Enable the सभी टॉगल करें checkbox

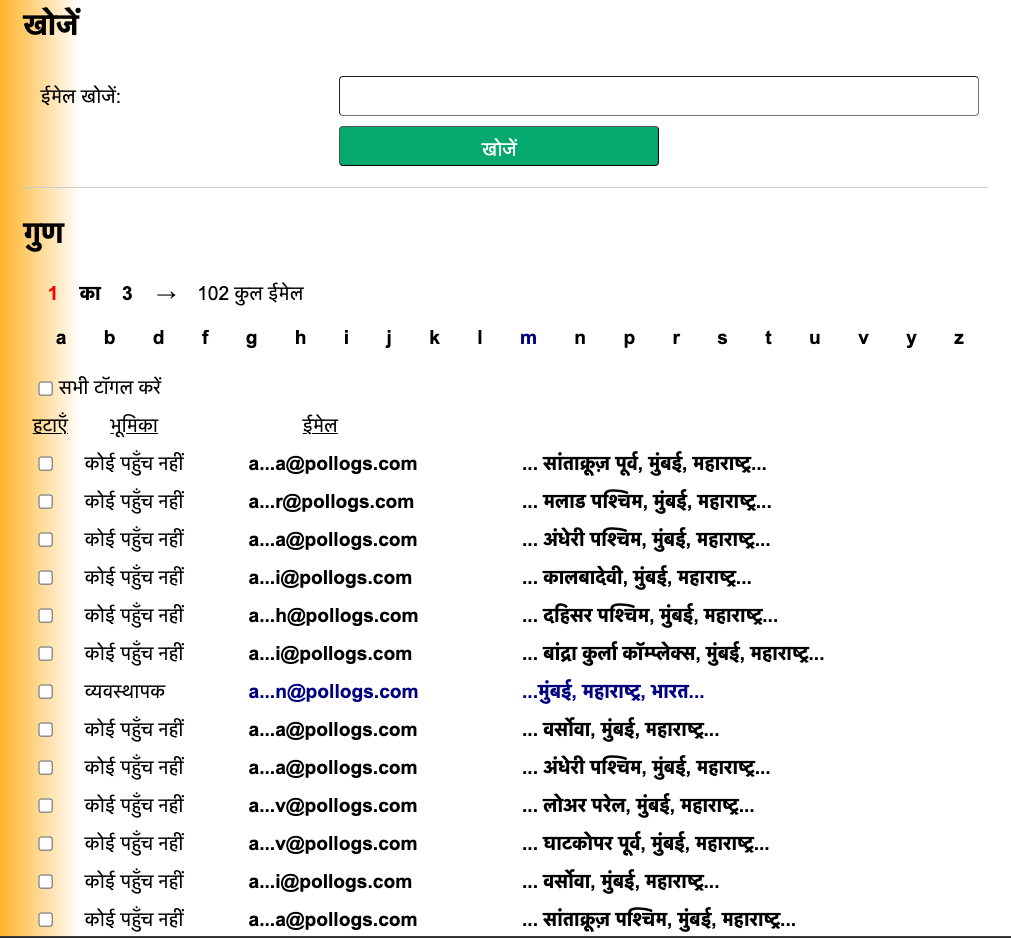coord(45,387)
